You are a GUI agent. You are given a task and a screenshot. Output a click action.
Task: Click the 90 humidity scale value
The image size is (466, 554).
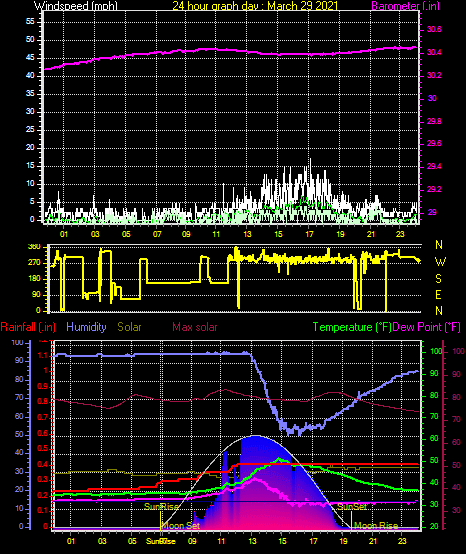pos(19,361)
